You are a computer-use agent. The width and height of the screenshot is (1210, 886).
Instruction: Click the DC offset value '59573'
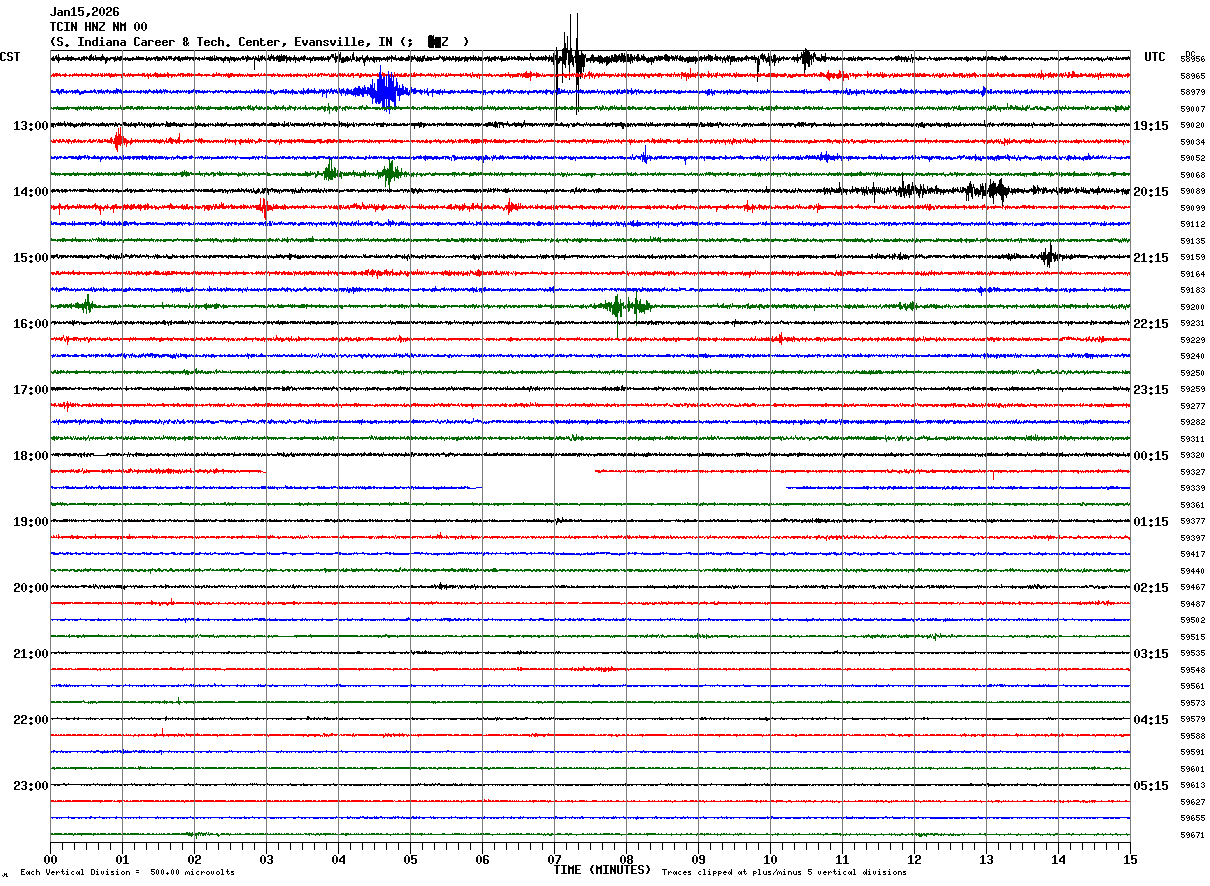[x=1192, y=703]
